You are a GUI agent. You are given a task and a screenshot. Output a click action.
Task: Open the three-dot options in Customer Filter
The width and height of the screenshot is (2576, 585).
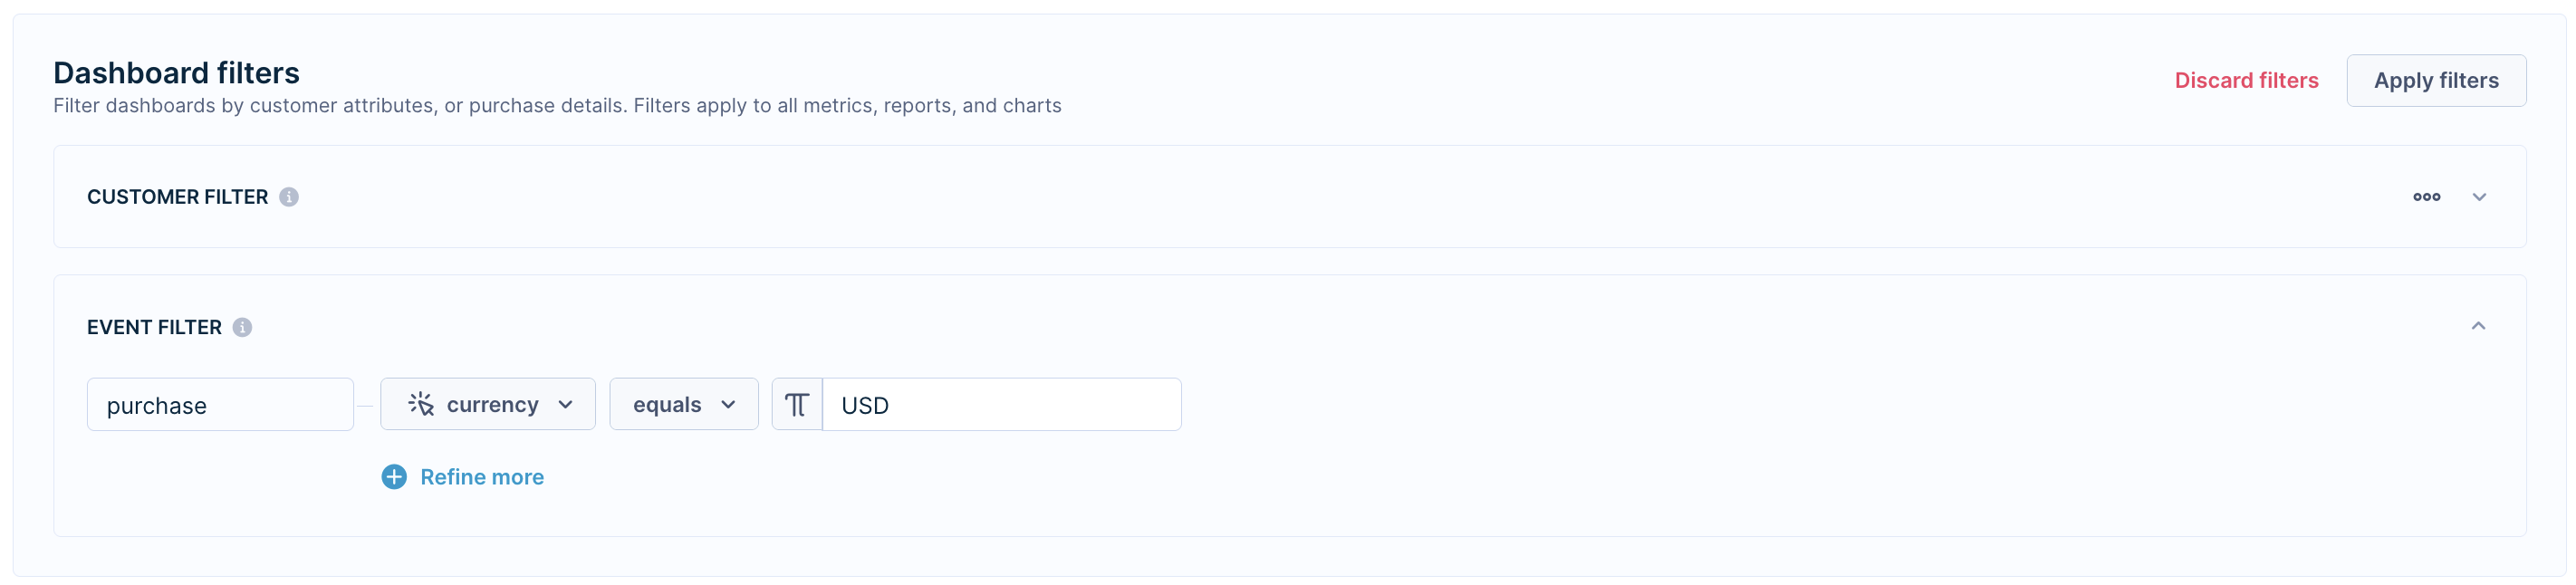tap(2425, 197)
